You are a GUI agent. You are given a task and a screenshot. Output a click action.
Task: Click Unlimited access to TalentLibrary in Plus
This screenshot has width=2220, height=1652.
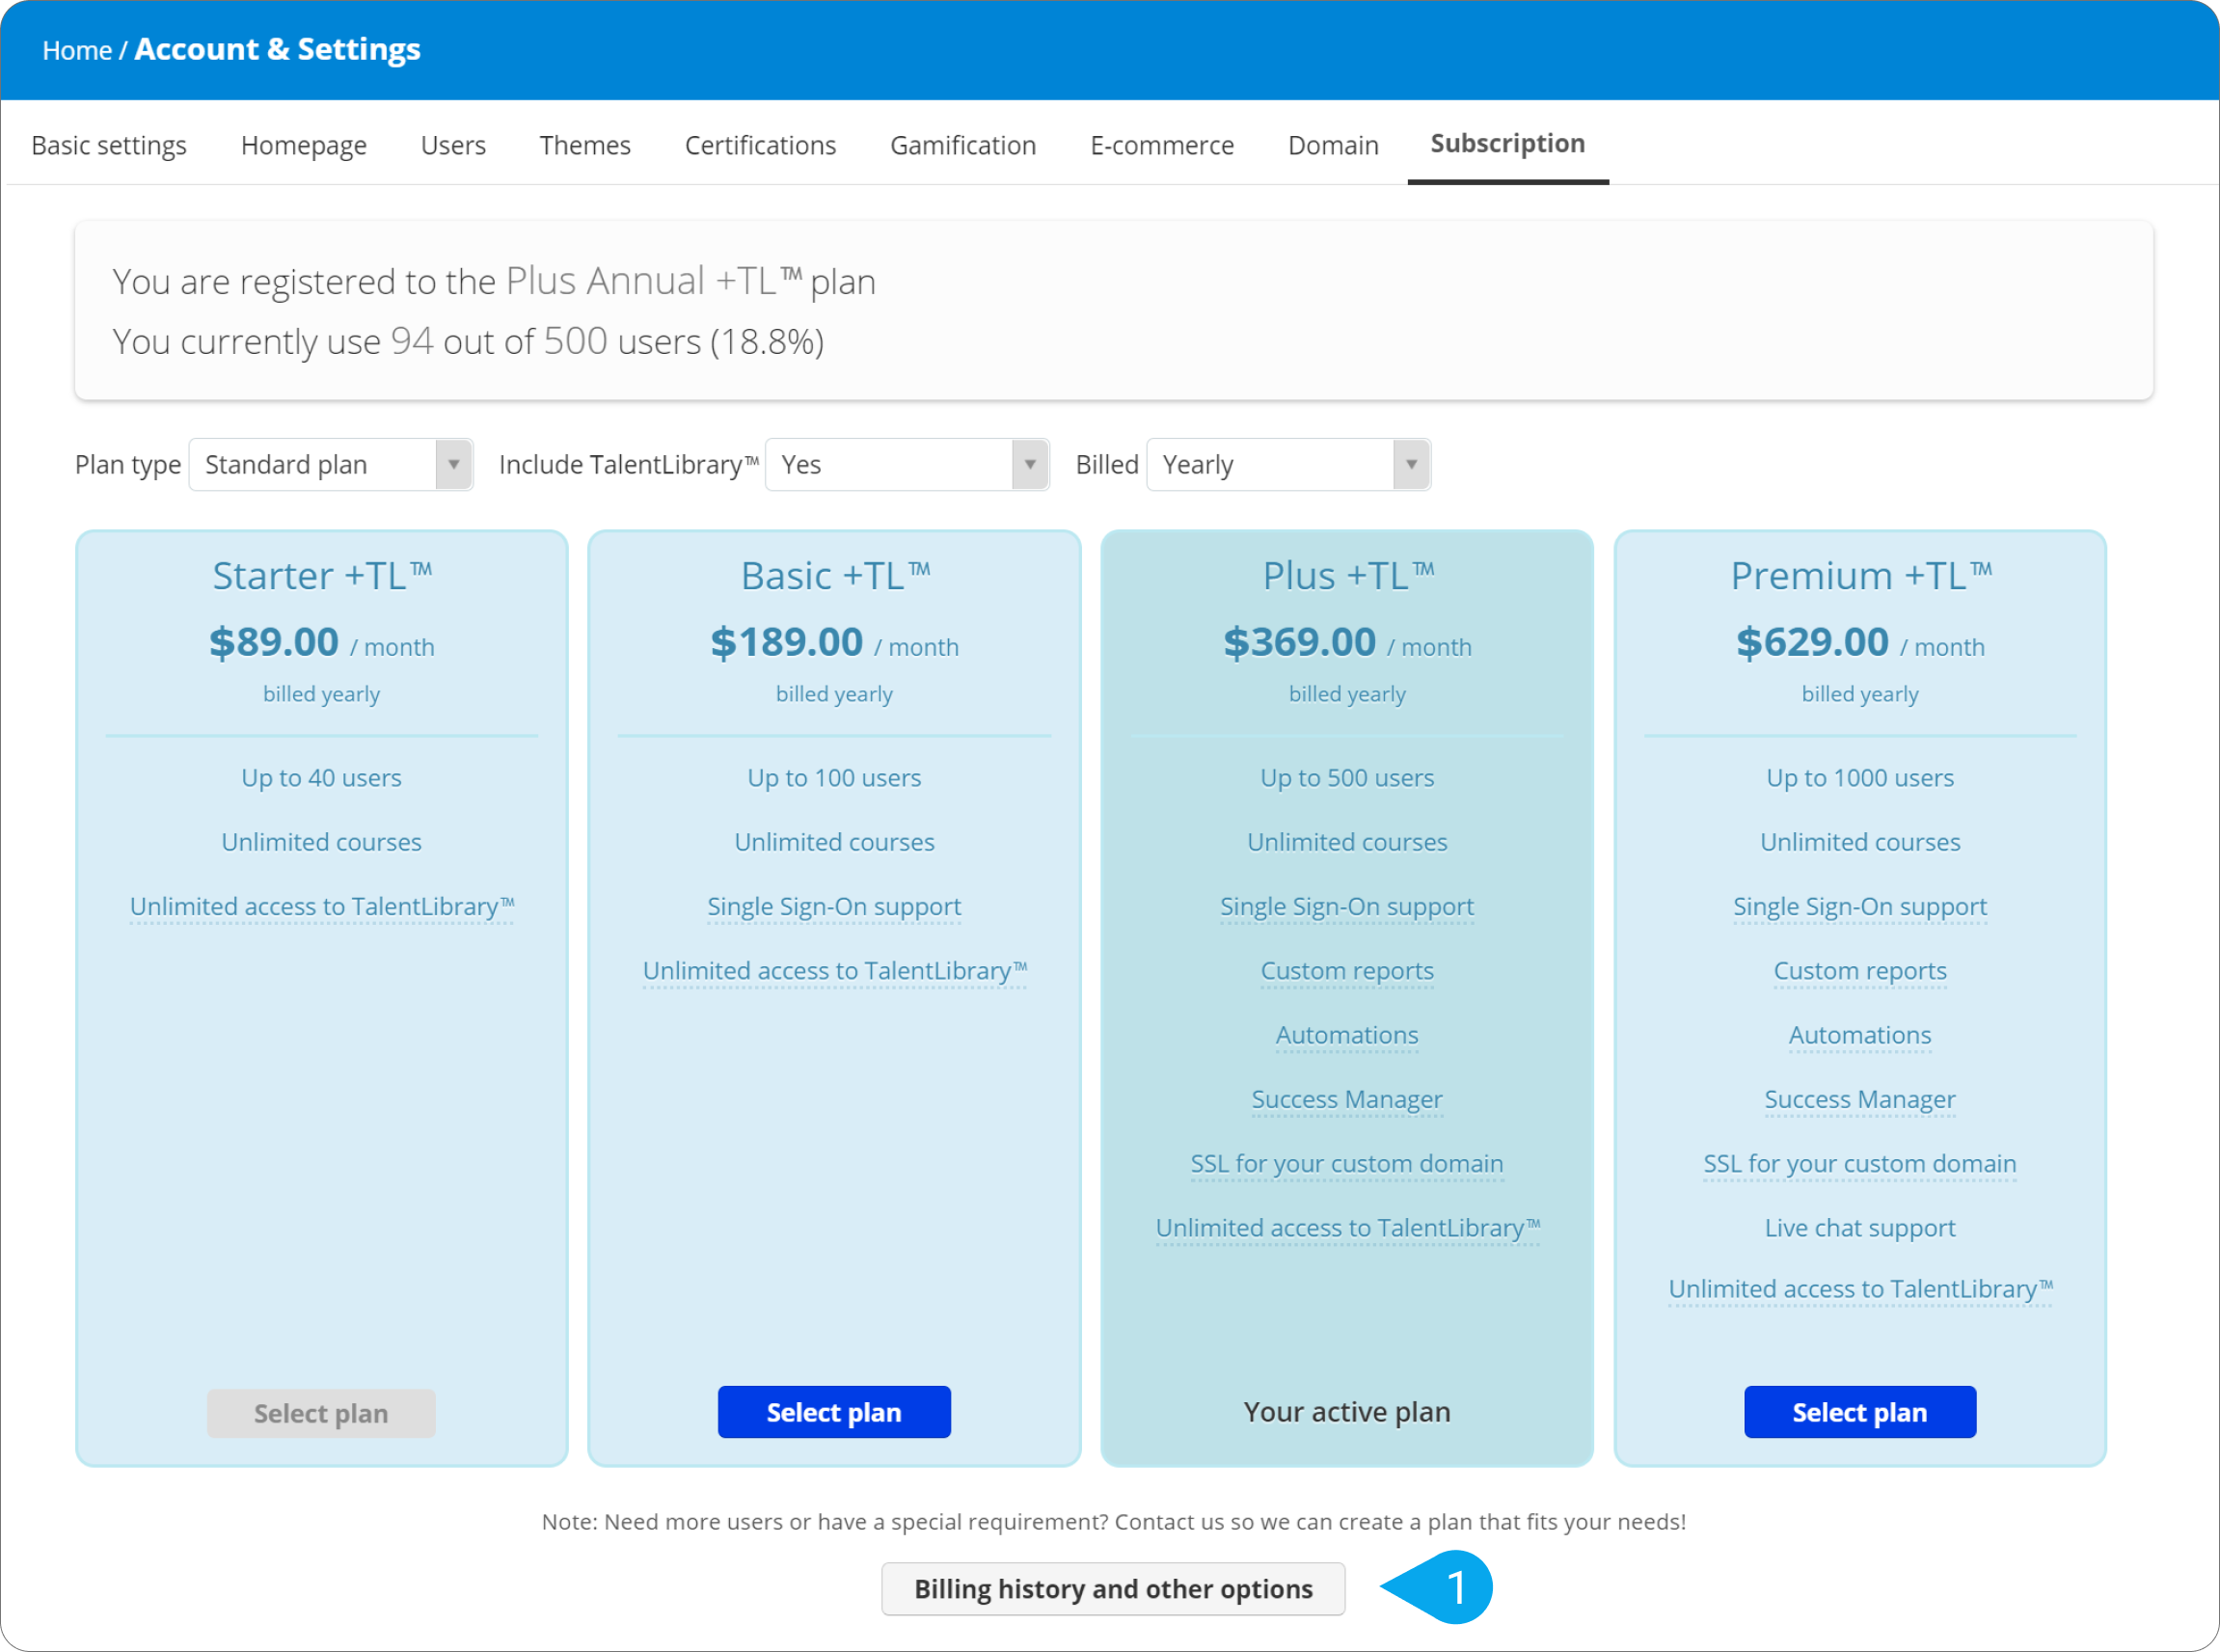tap(1348, 1227)
